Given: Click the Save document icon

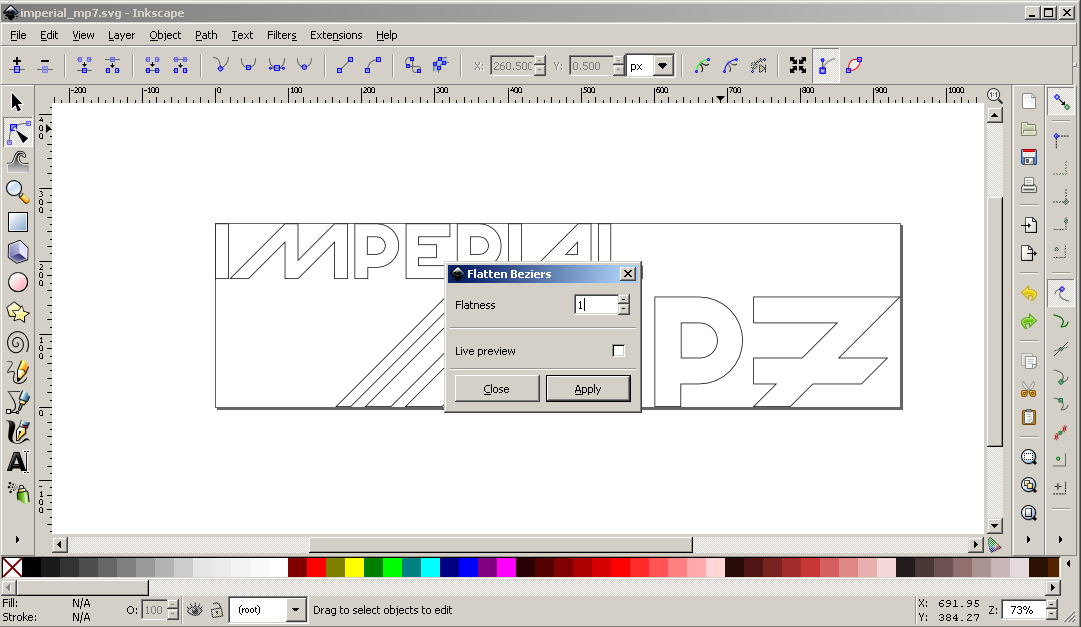Looking at the screenshot, I should tap(1028, 157).
